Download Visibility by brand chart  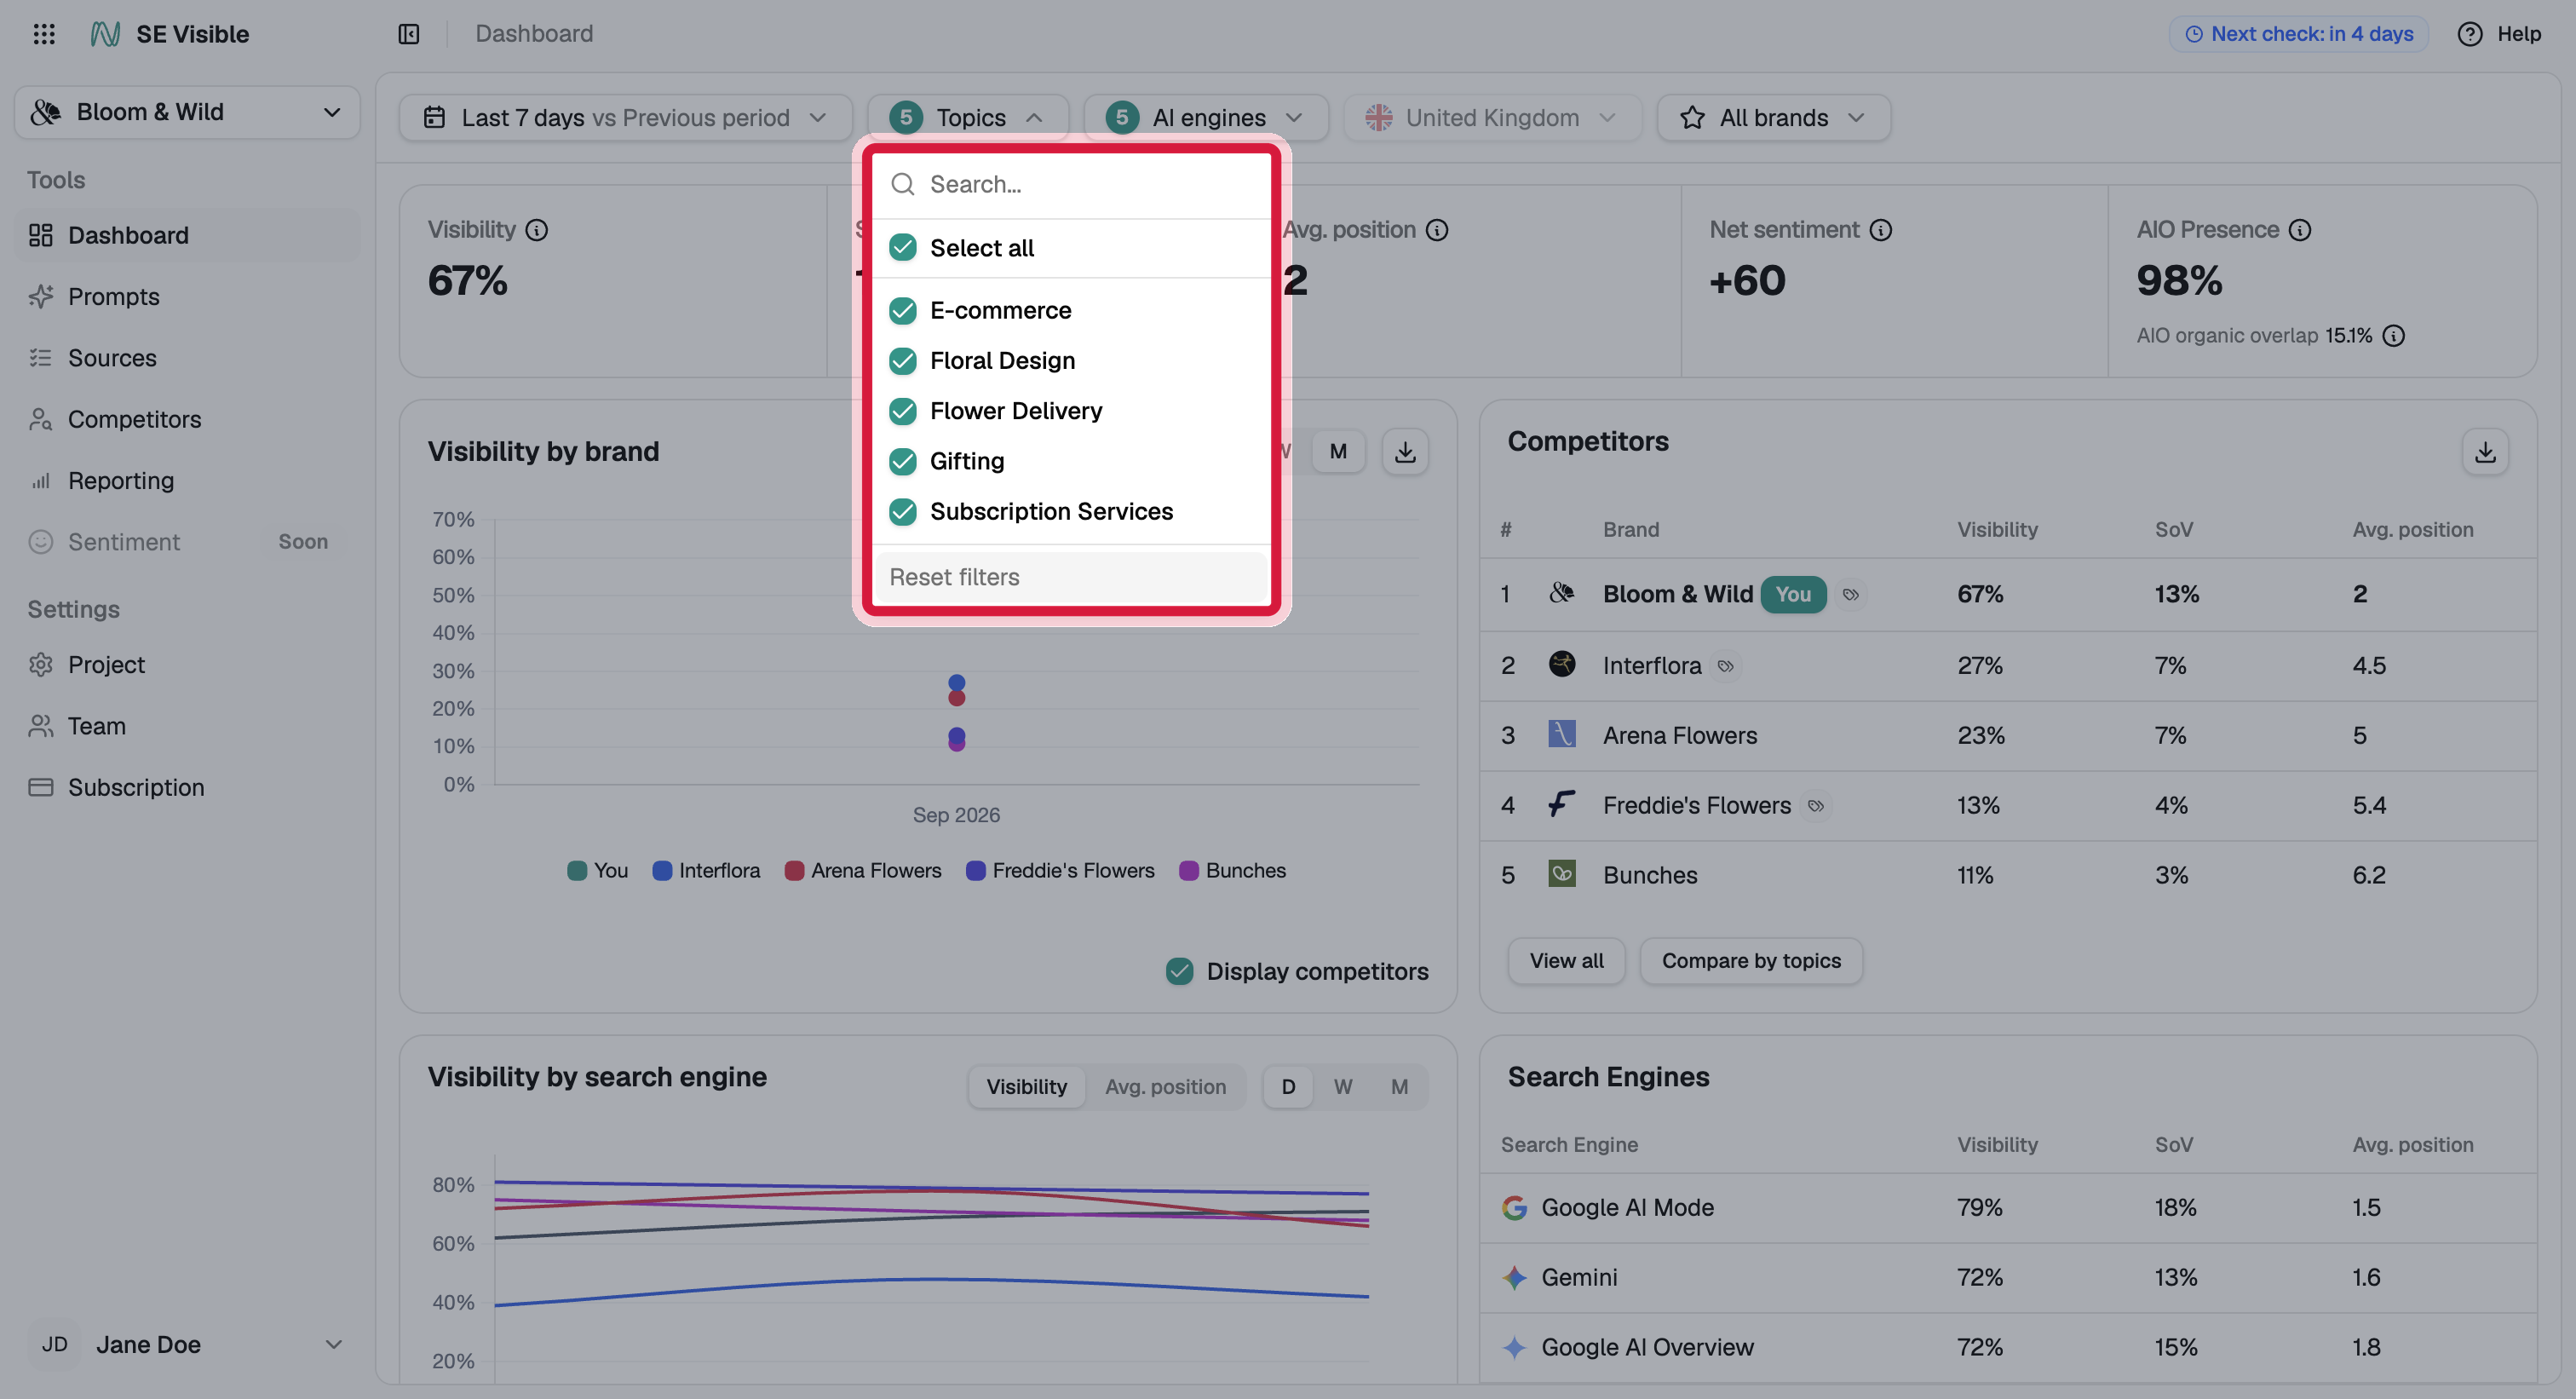1405,451
